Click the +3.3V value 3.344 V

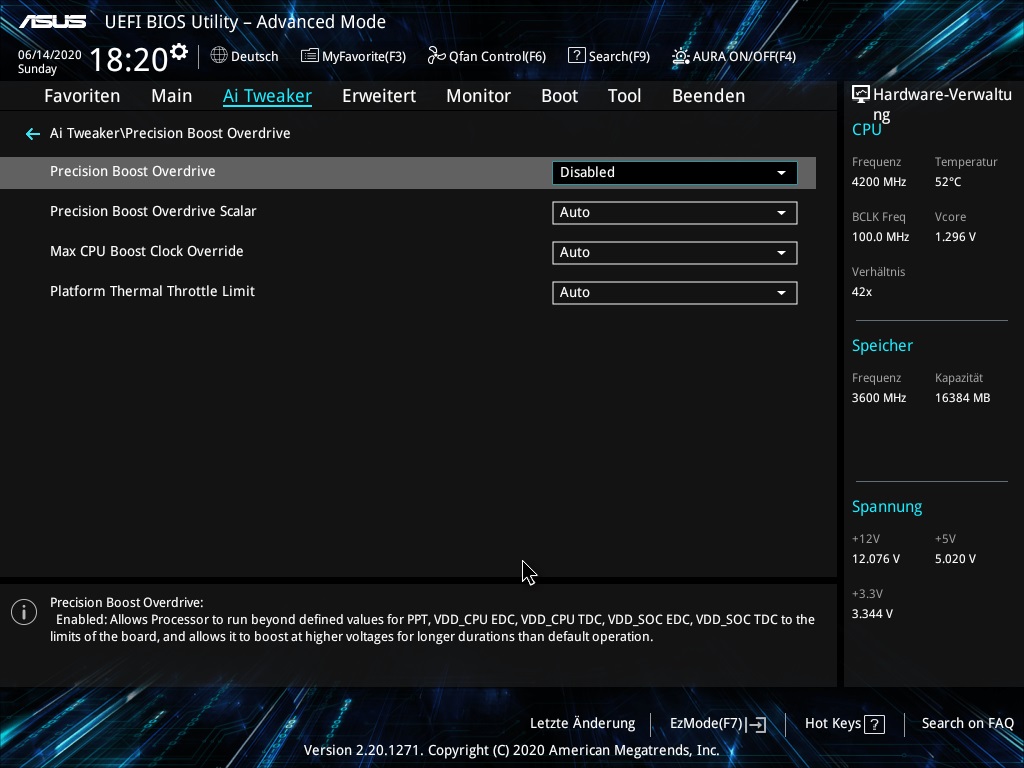(x=872, y=614)
